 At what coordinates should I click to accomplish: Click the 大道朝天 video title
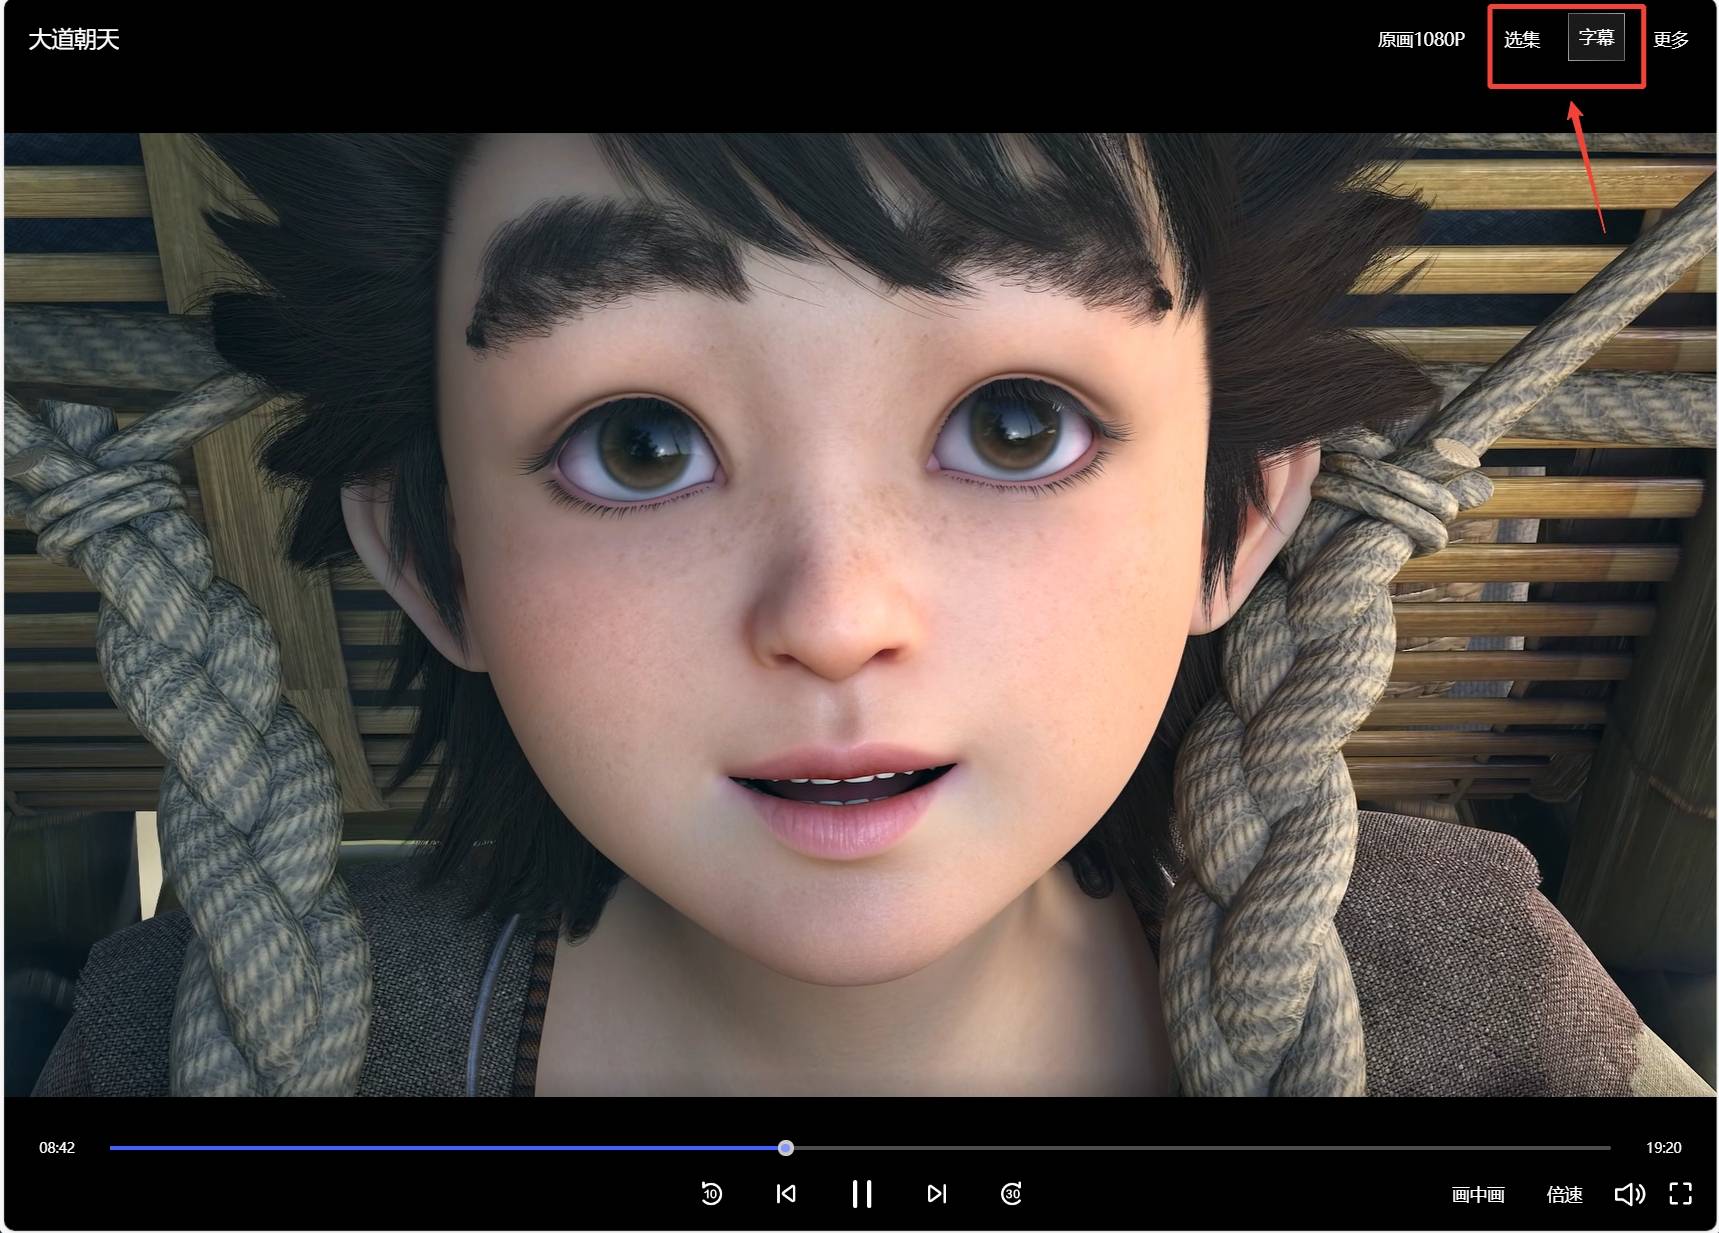coord(74,39)
